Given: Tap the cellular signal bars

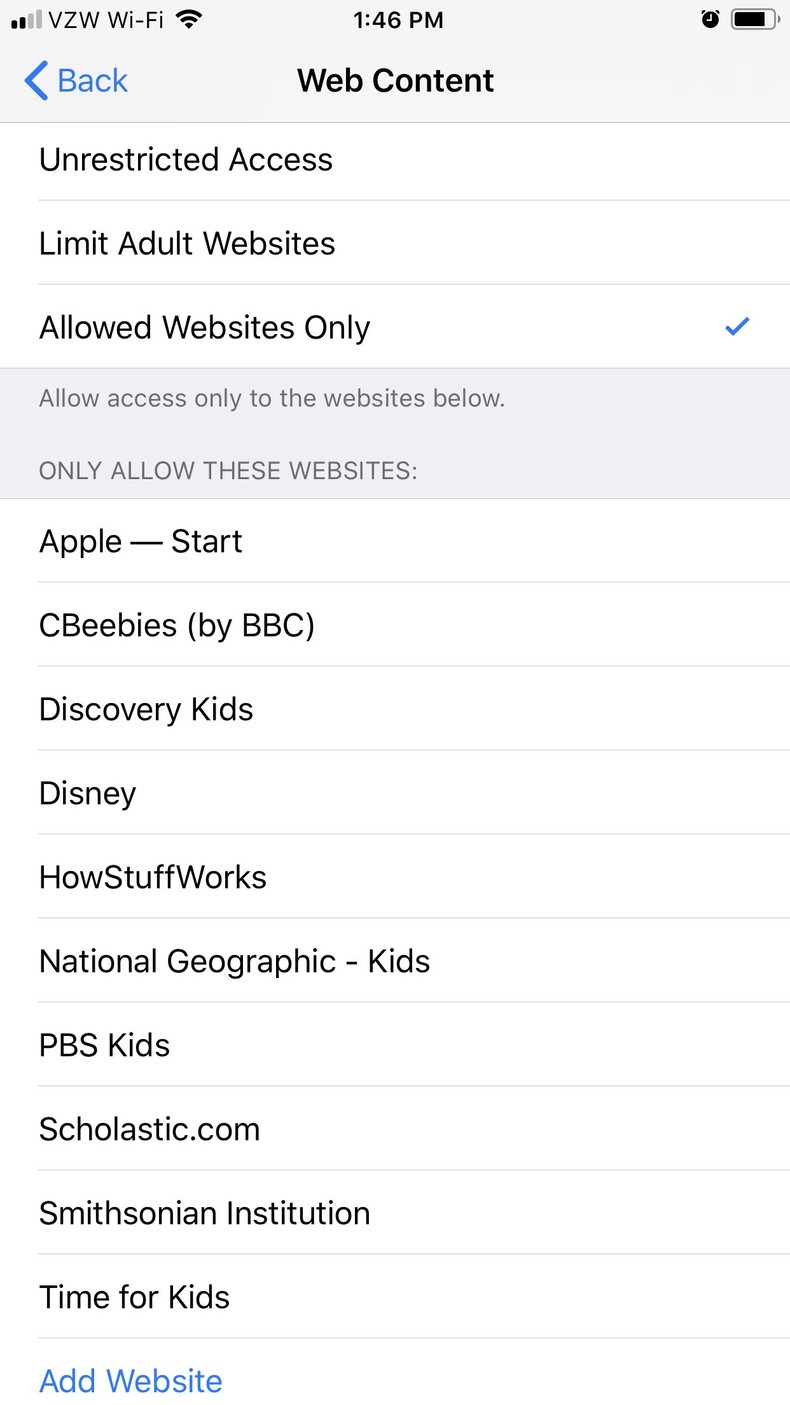Looking at the screenshot, I should [x=26, y=20].
